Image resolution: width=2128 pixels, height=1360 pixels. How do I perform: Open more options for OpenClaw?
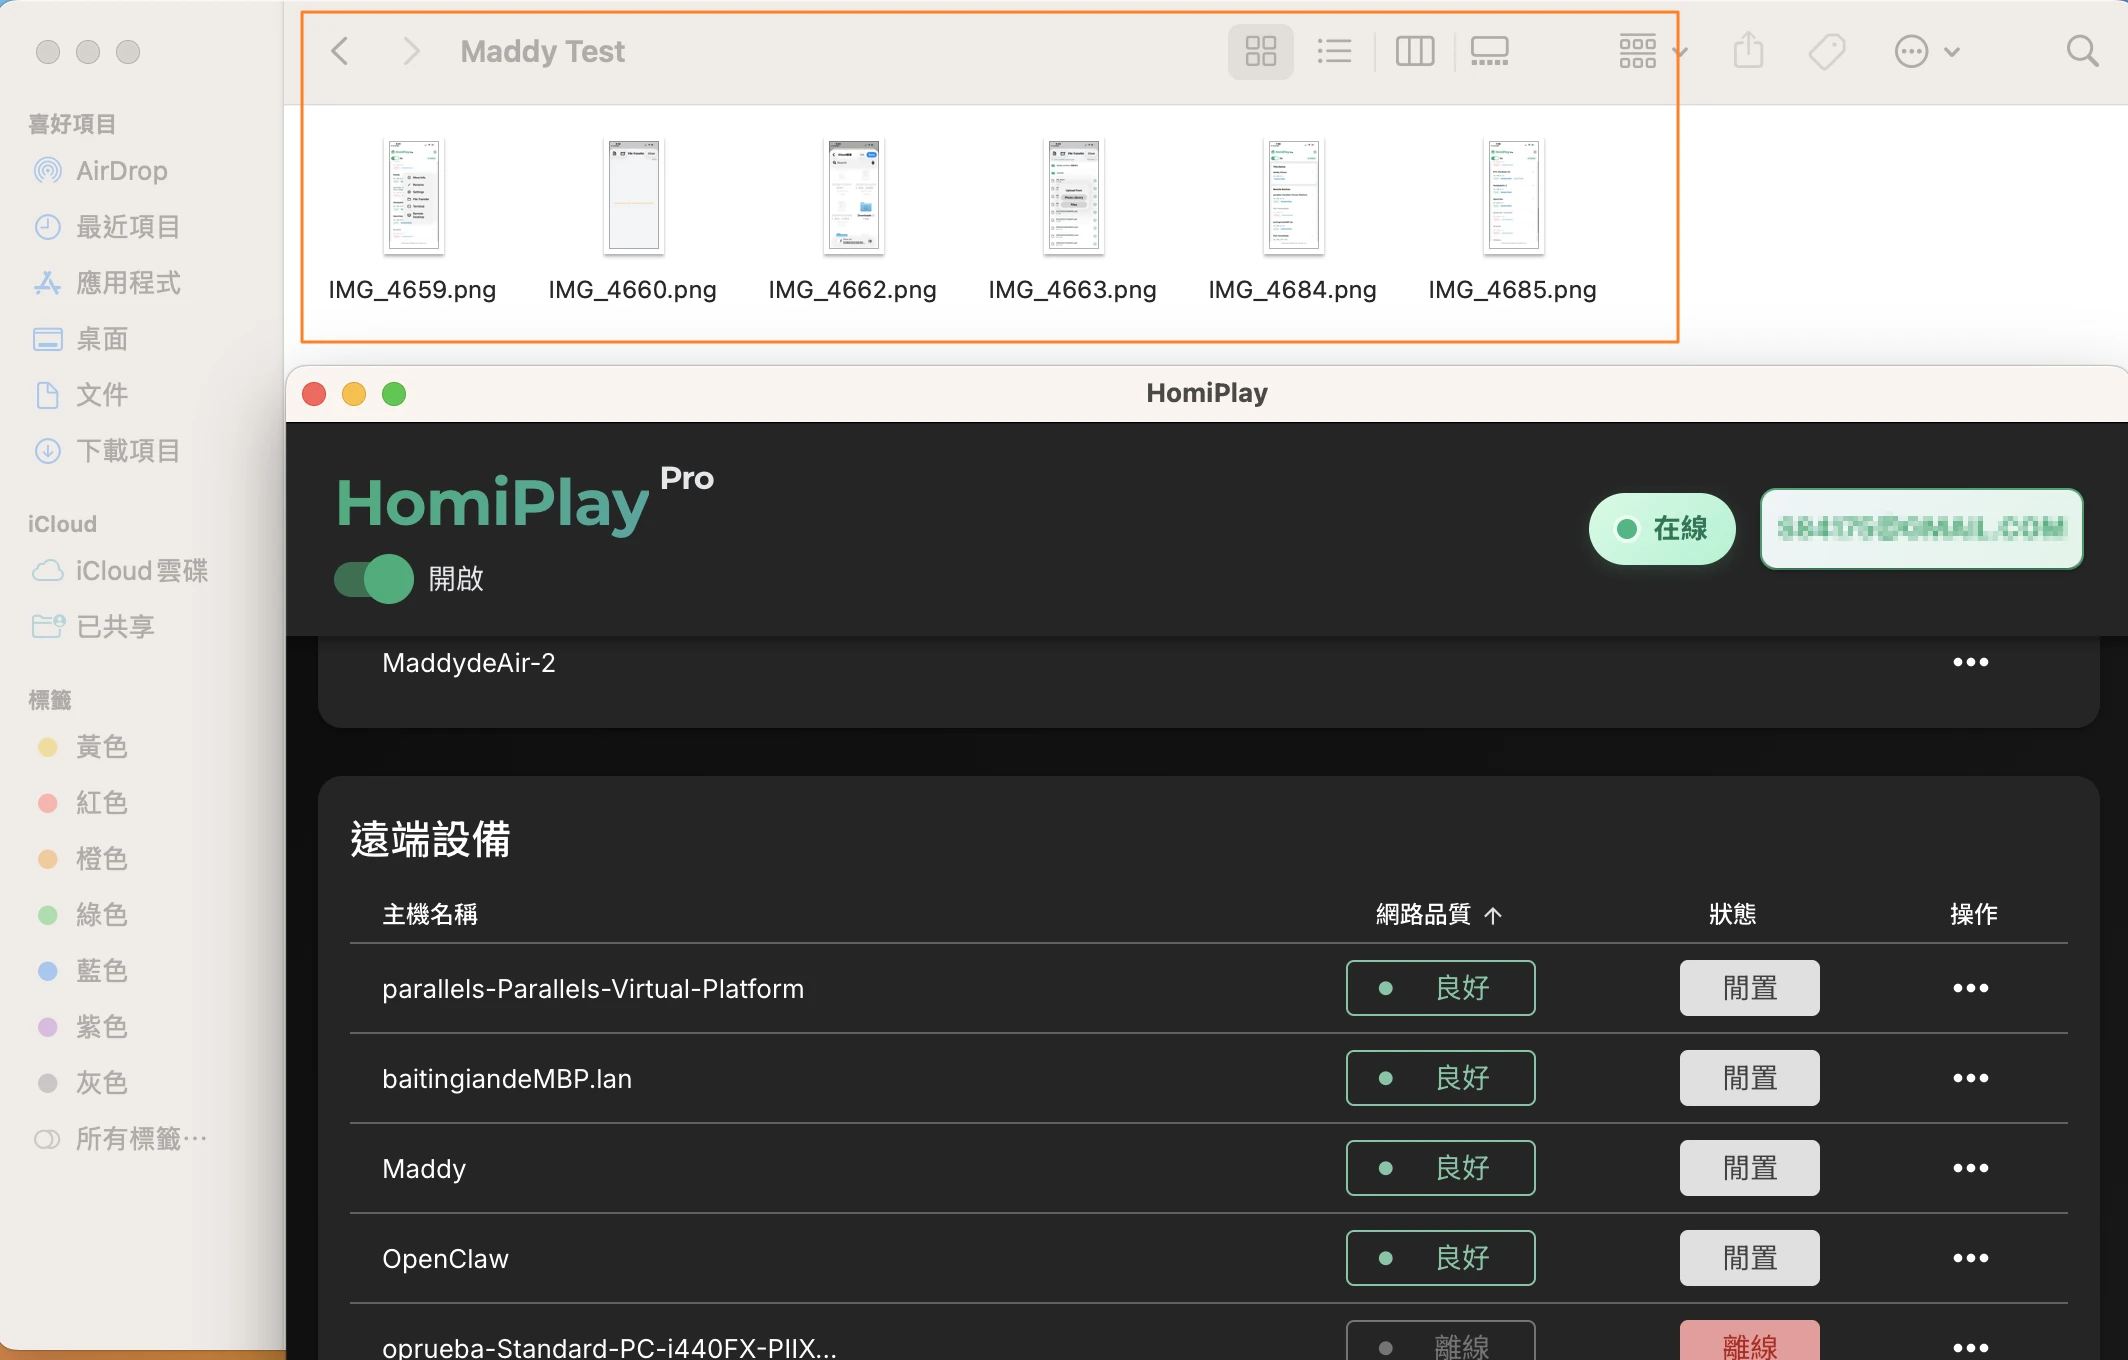point(1970,1258)
